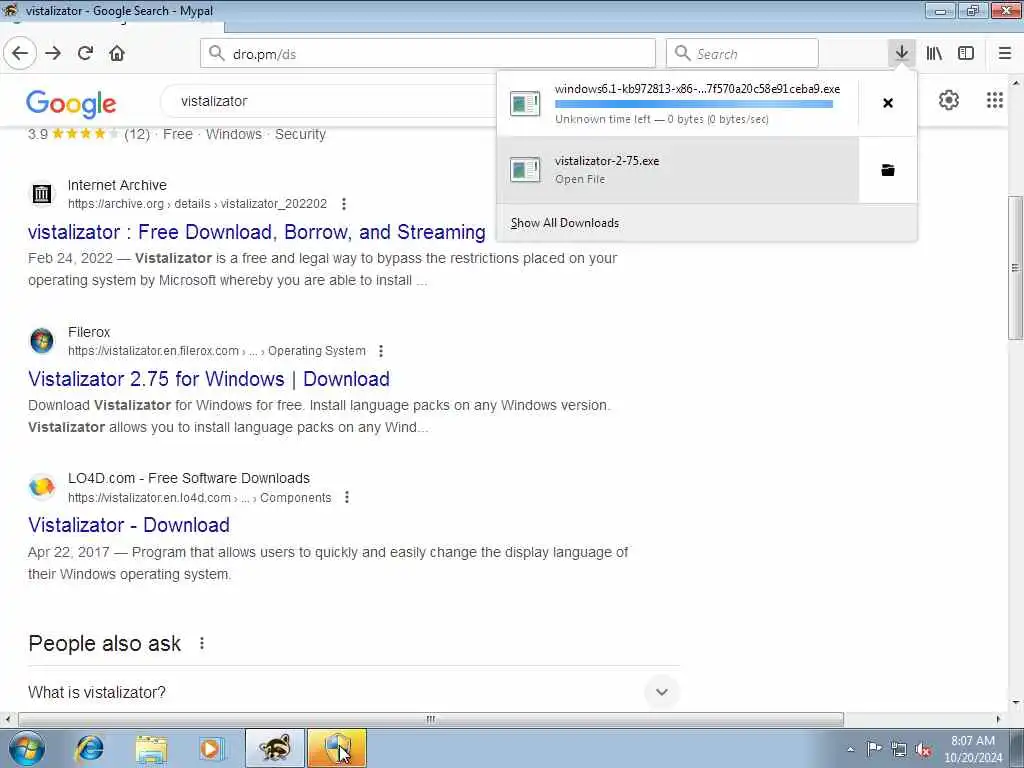Click the horizontal page scrollbar thumb

pyautogui.click(x=431, y=719)
